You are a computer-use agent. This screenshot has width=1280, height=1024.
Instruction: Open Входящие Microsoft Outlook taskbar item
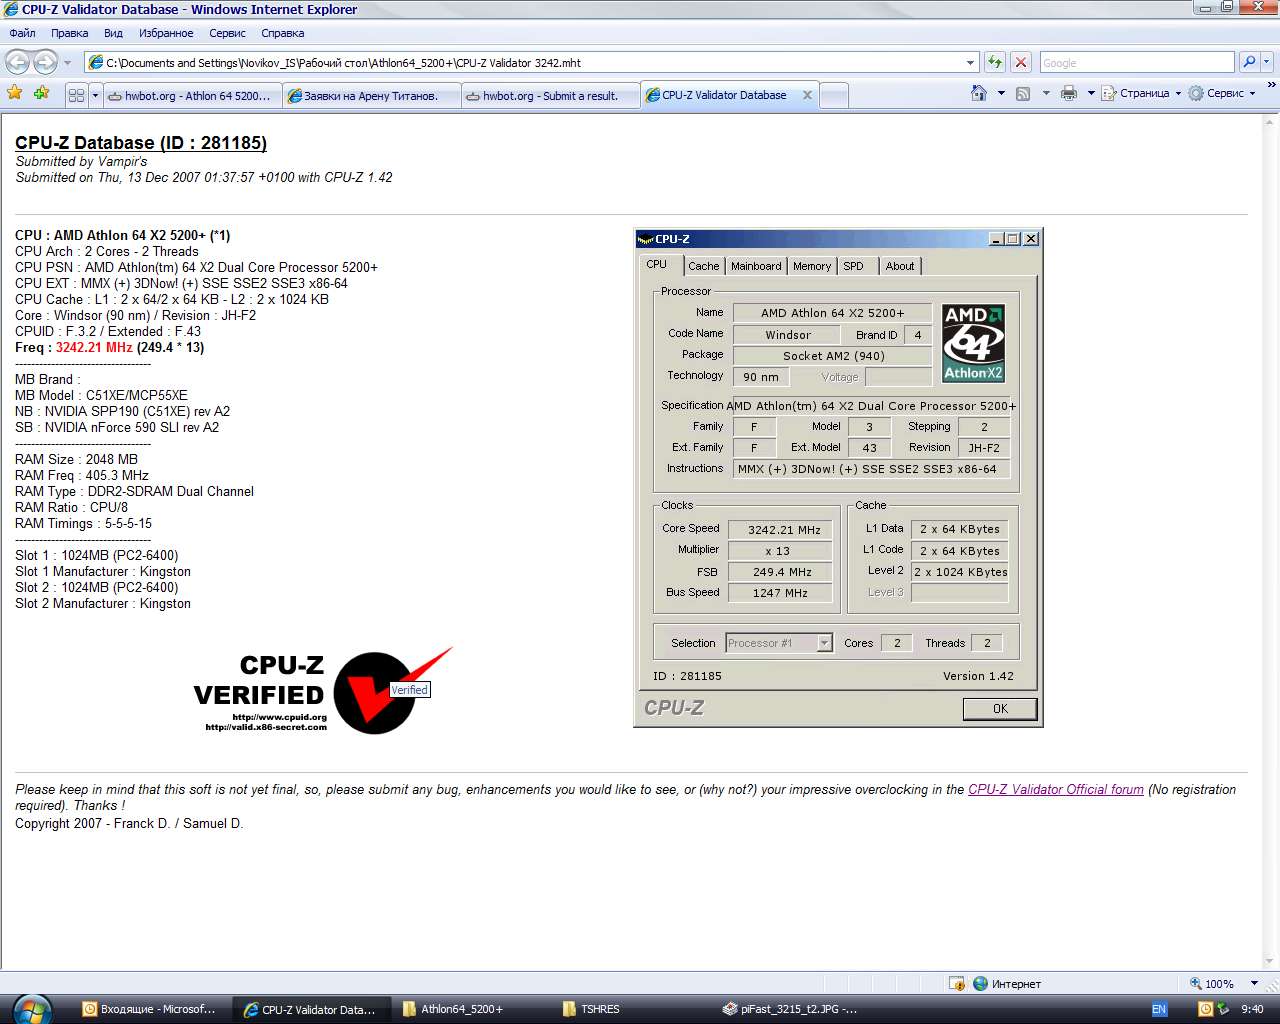tap(149, 1009)
